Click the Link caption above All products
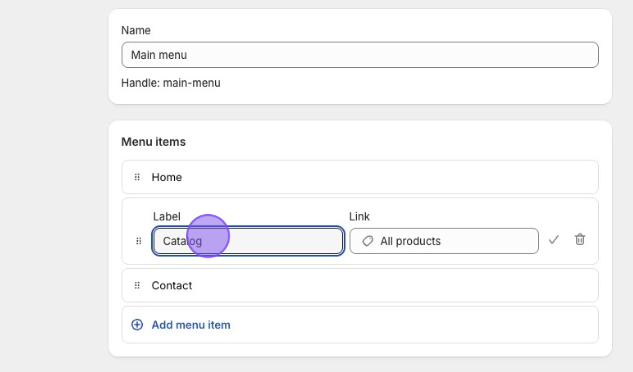 pos(359,216)
